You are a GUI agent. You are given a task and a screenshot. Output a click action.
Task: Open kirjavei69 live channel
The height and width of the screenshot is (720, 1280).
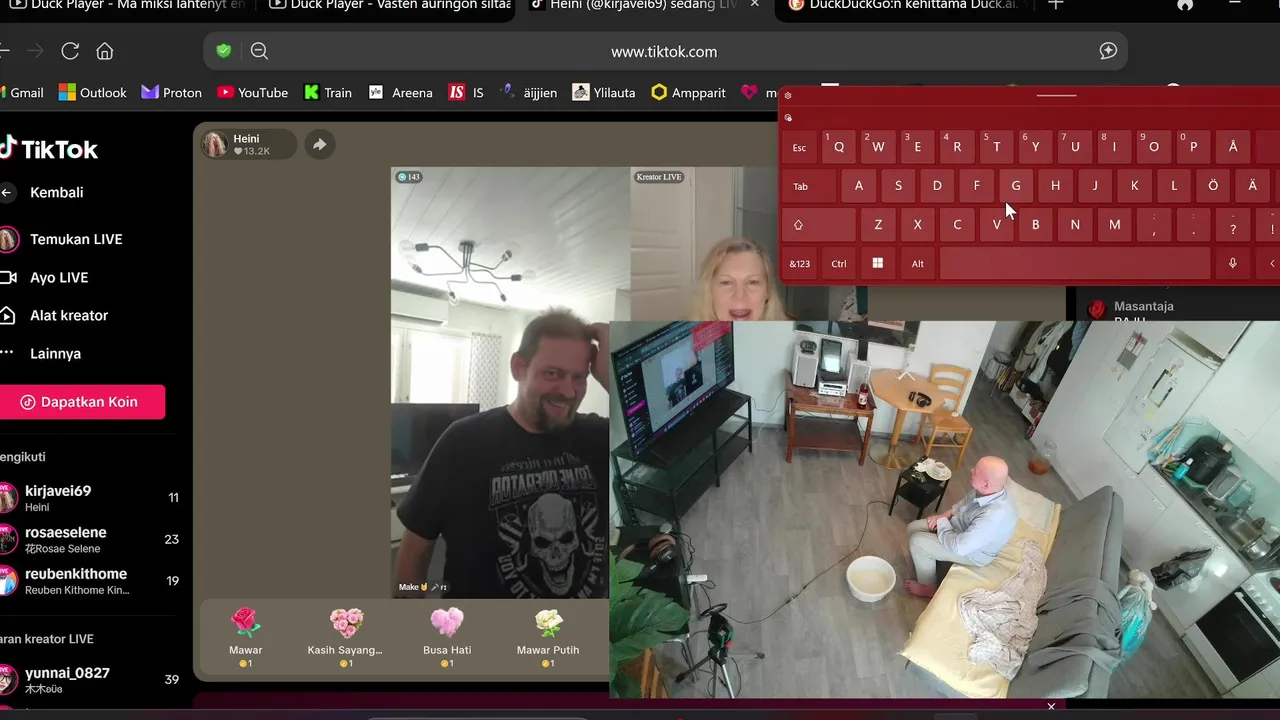(x=90, y=498)
